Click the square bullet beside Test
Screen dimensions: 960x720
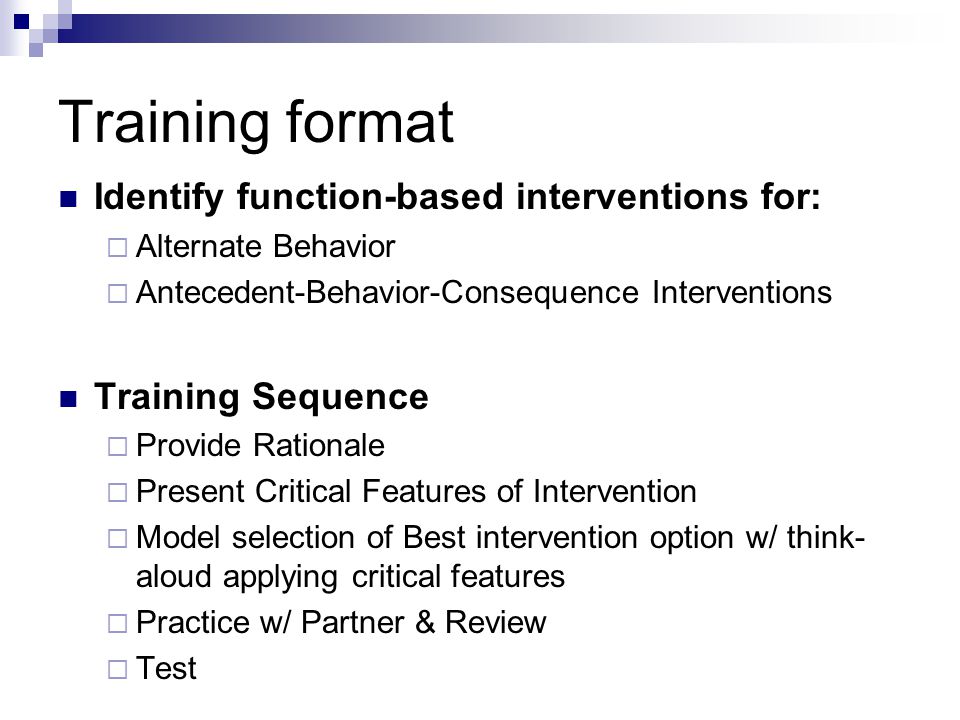[117, 669]
